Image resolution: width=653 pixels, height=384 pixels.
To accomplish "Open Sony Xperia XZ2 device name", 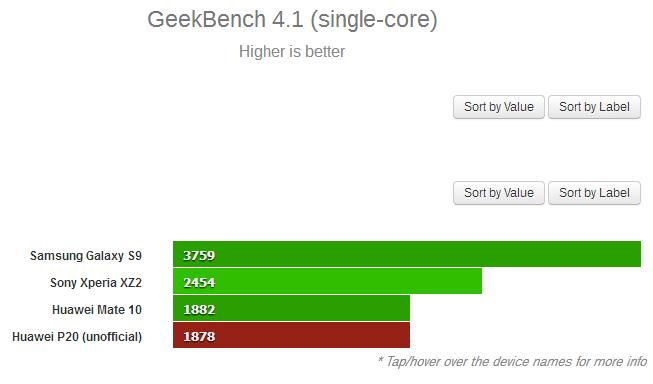I will 96,282.
